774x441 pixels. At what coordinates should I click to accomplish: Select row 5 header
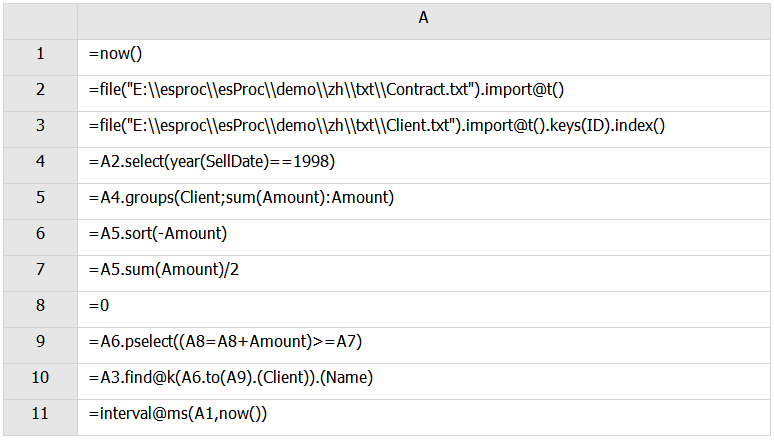click(x=40, y=201)
